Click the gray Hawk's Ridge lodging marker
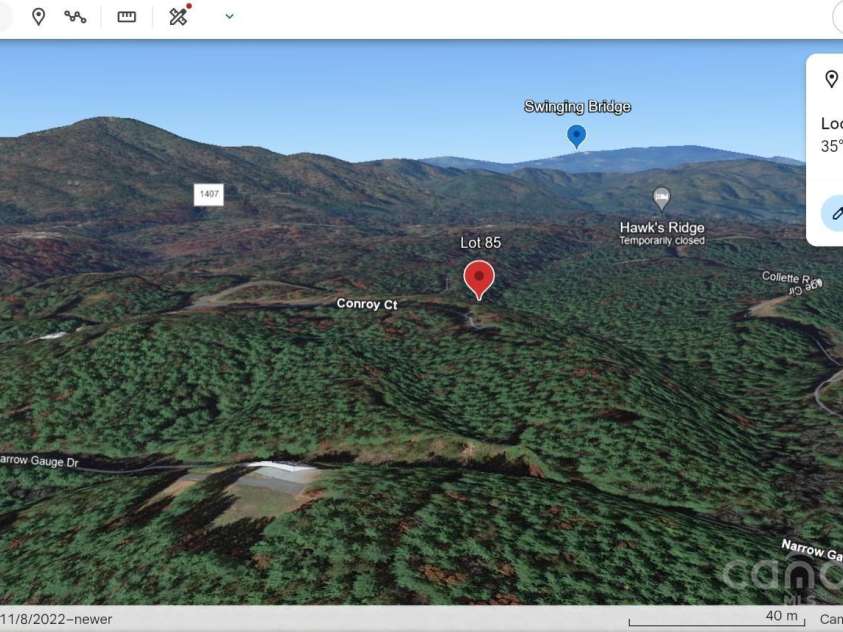Image resolution: width=843 pixels, height=632 pixels. click(x=660, y=197)
